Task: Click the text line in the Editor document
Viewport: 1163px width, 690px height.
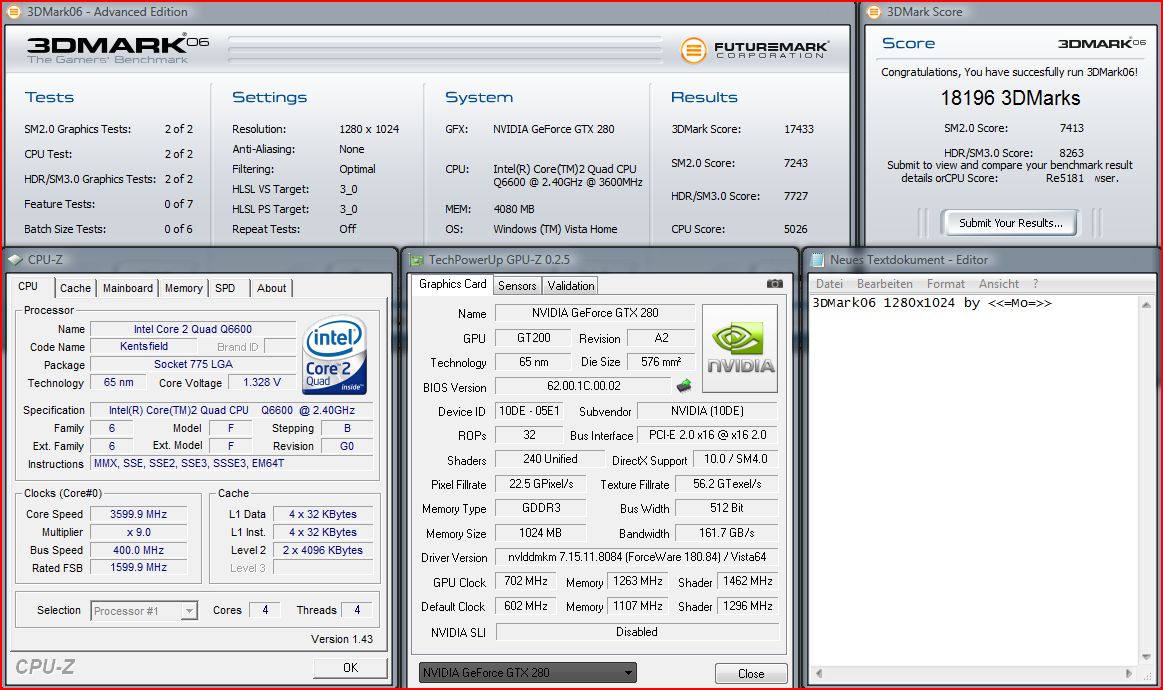Action: point(932,303)
